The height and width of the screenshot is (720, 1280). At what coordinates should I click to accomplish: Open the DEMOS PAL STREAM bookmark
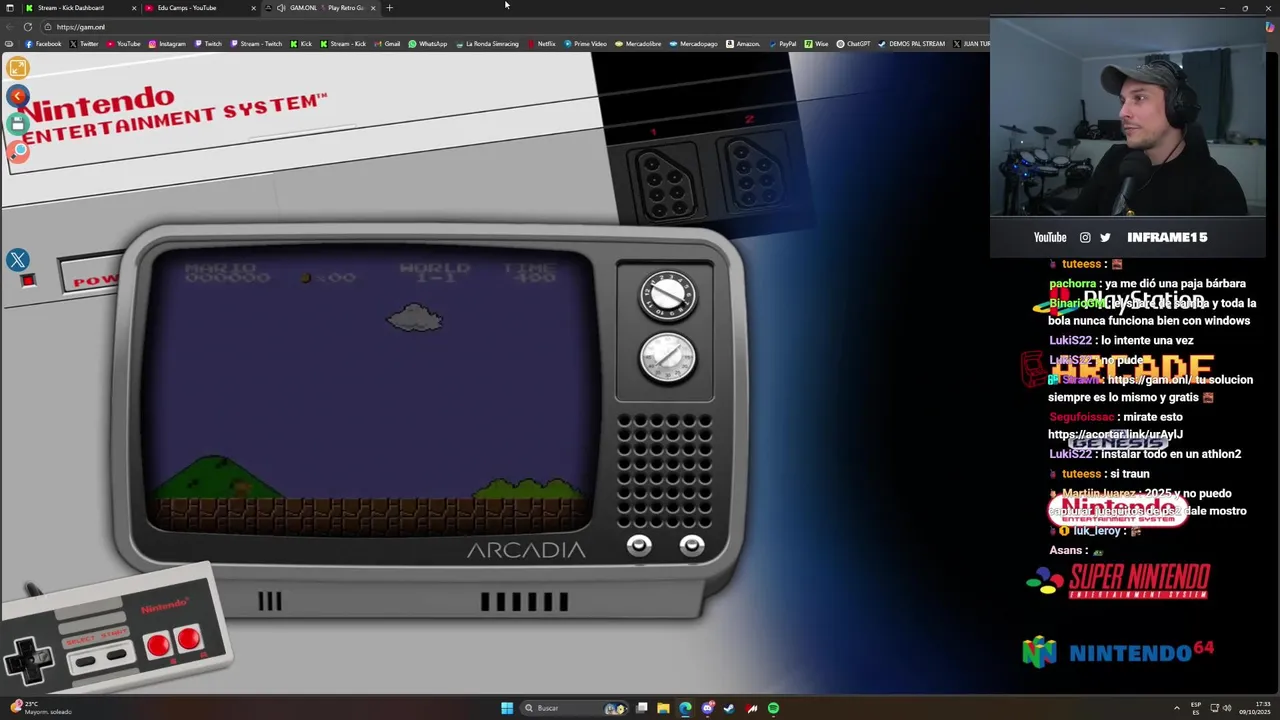(x=911, y=44)
